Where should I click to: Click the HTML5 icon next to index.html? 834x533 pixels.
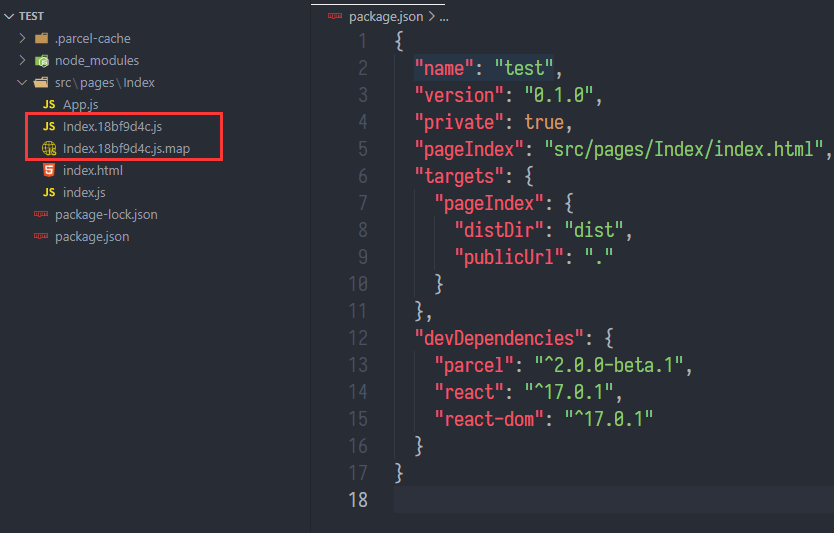[x=49, y=170]
